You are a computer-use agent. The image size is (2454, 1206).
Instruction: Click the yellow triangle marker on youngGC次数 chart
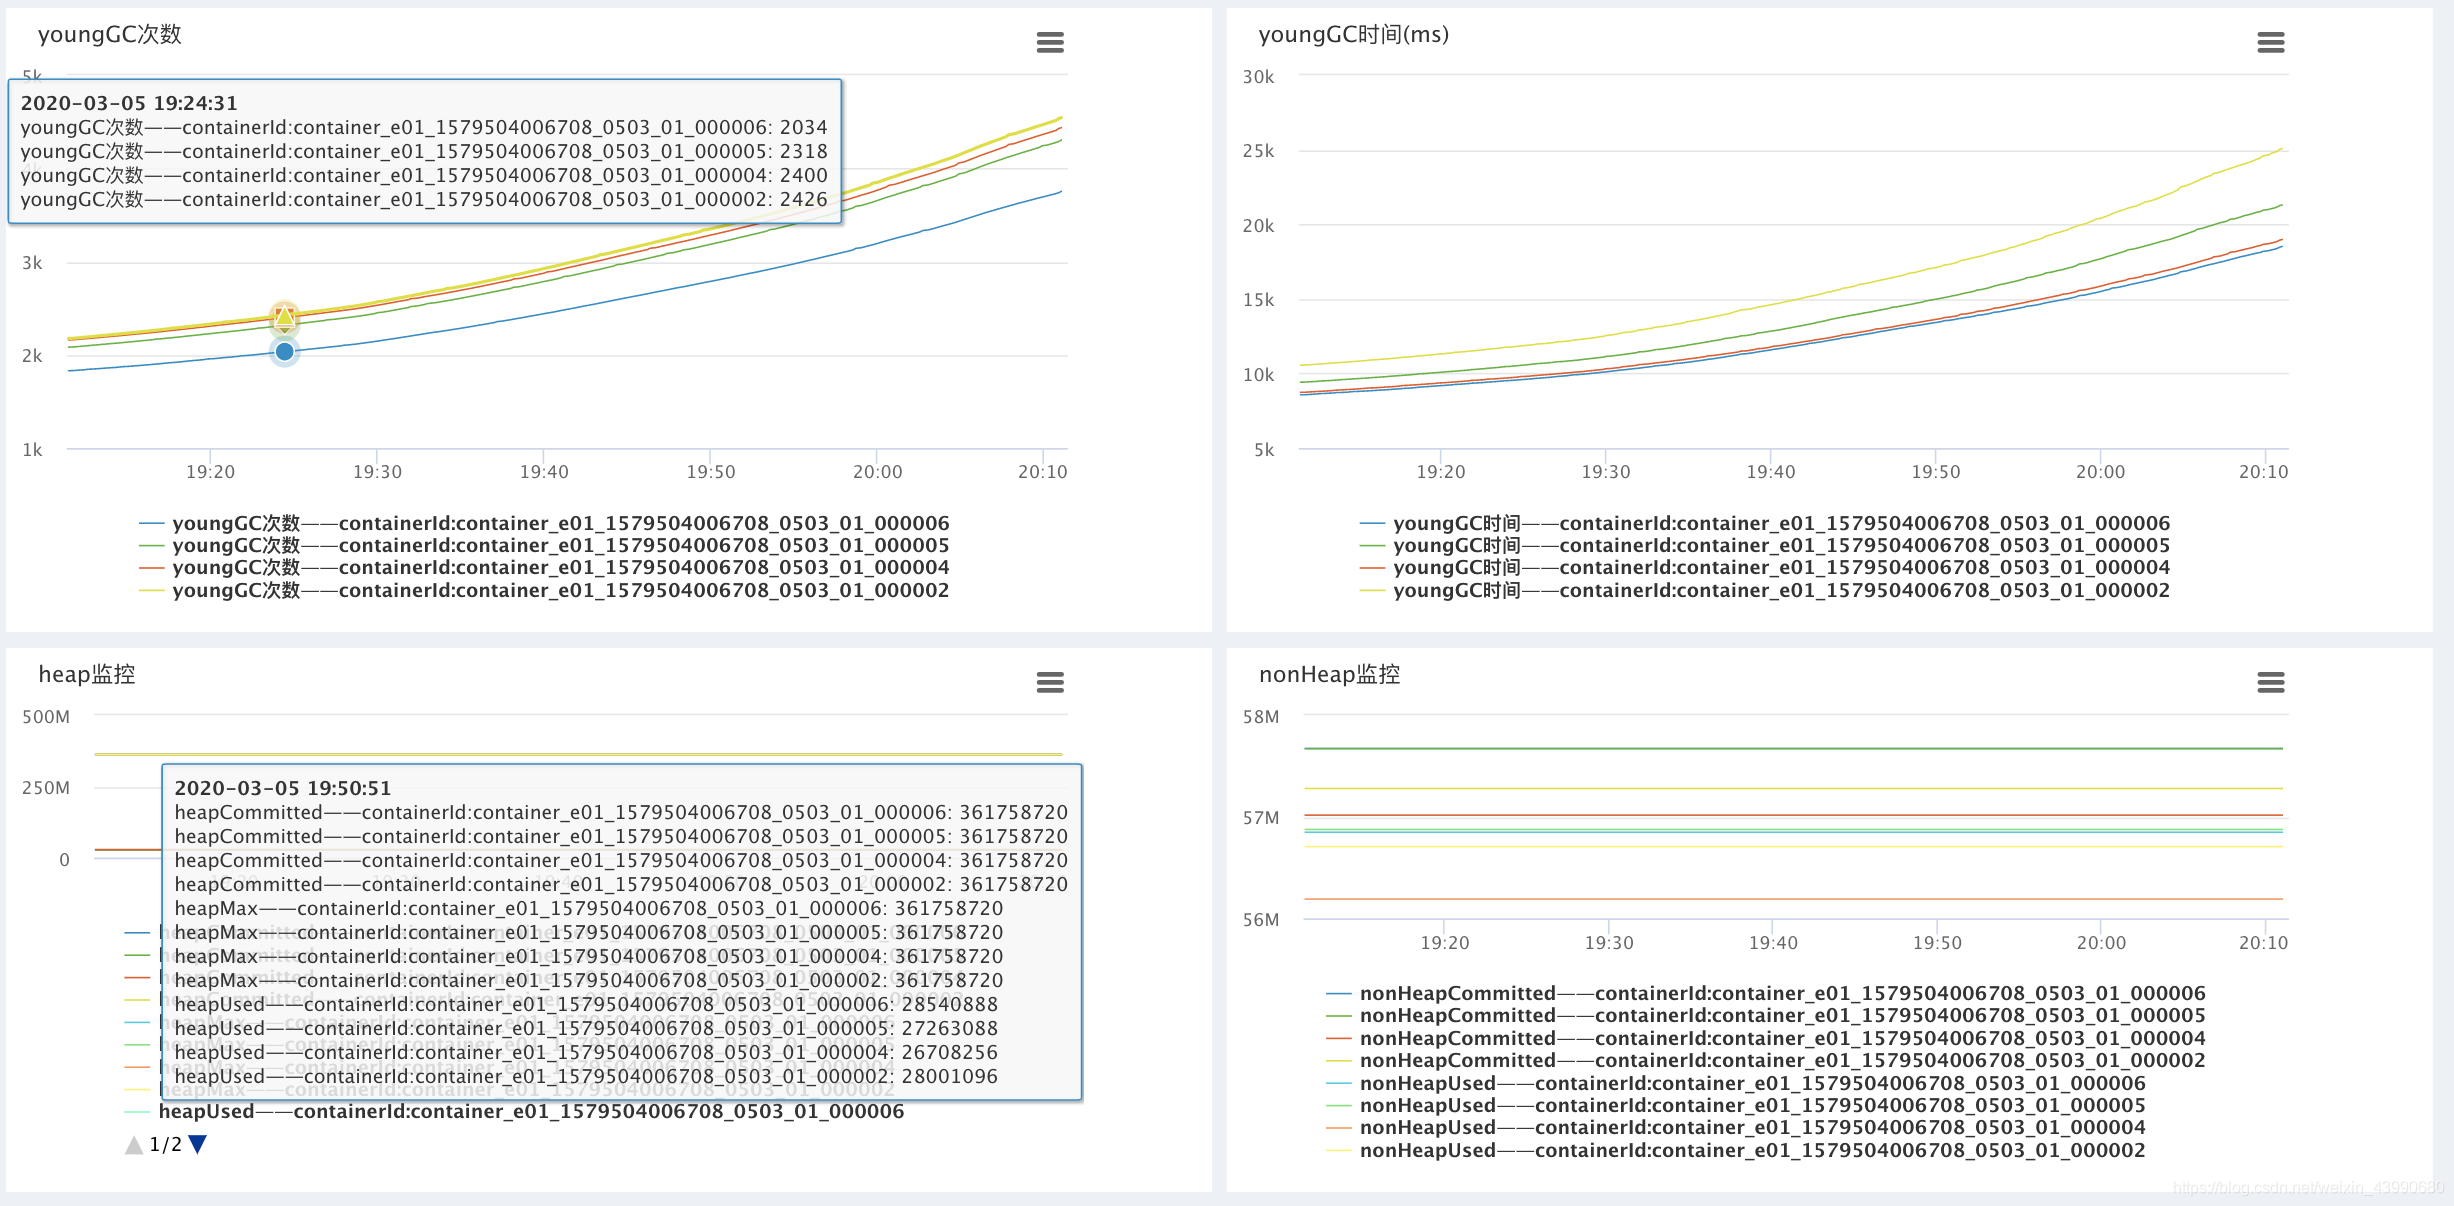[285, 318]
